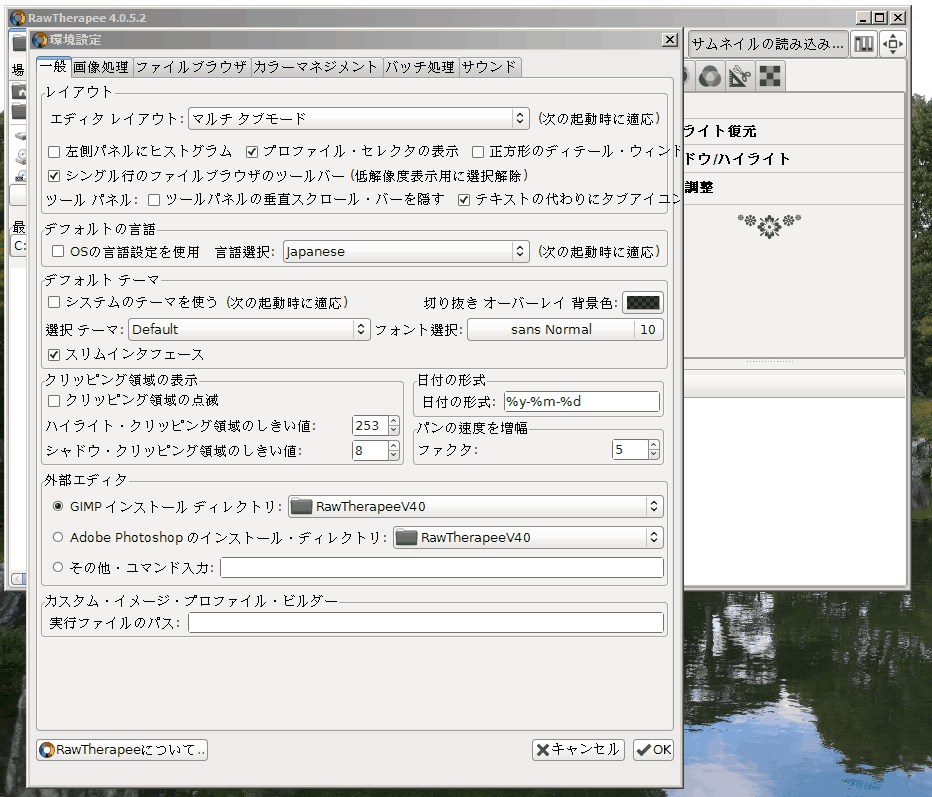
Task: Uncheck テキストの代わりにタブアイコン option
Action: click(464, 200)
